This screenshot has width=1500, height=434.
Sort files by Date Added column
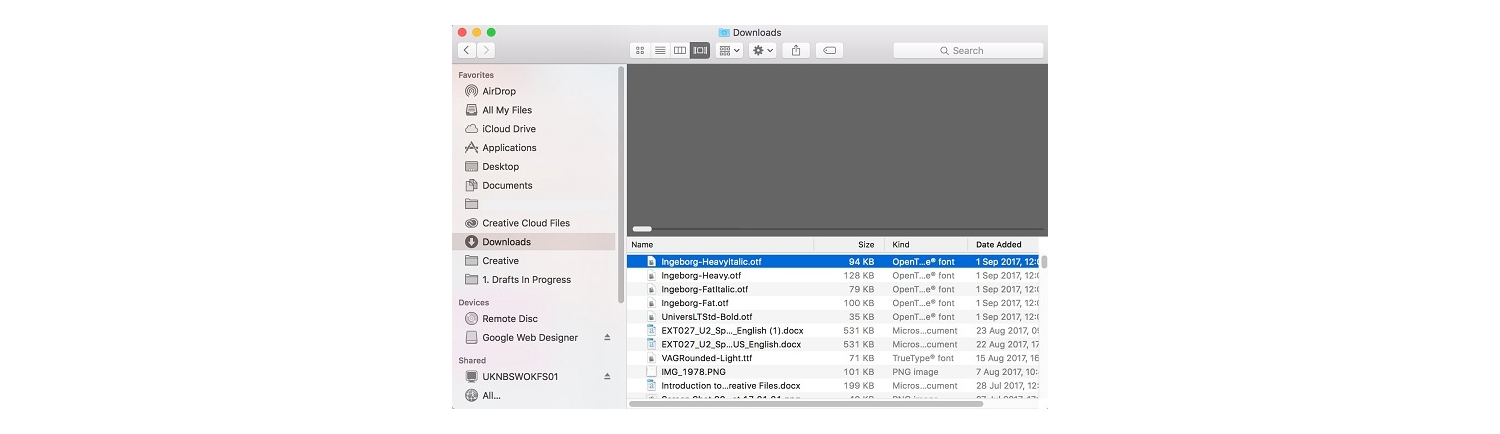point(1000,245)
